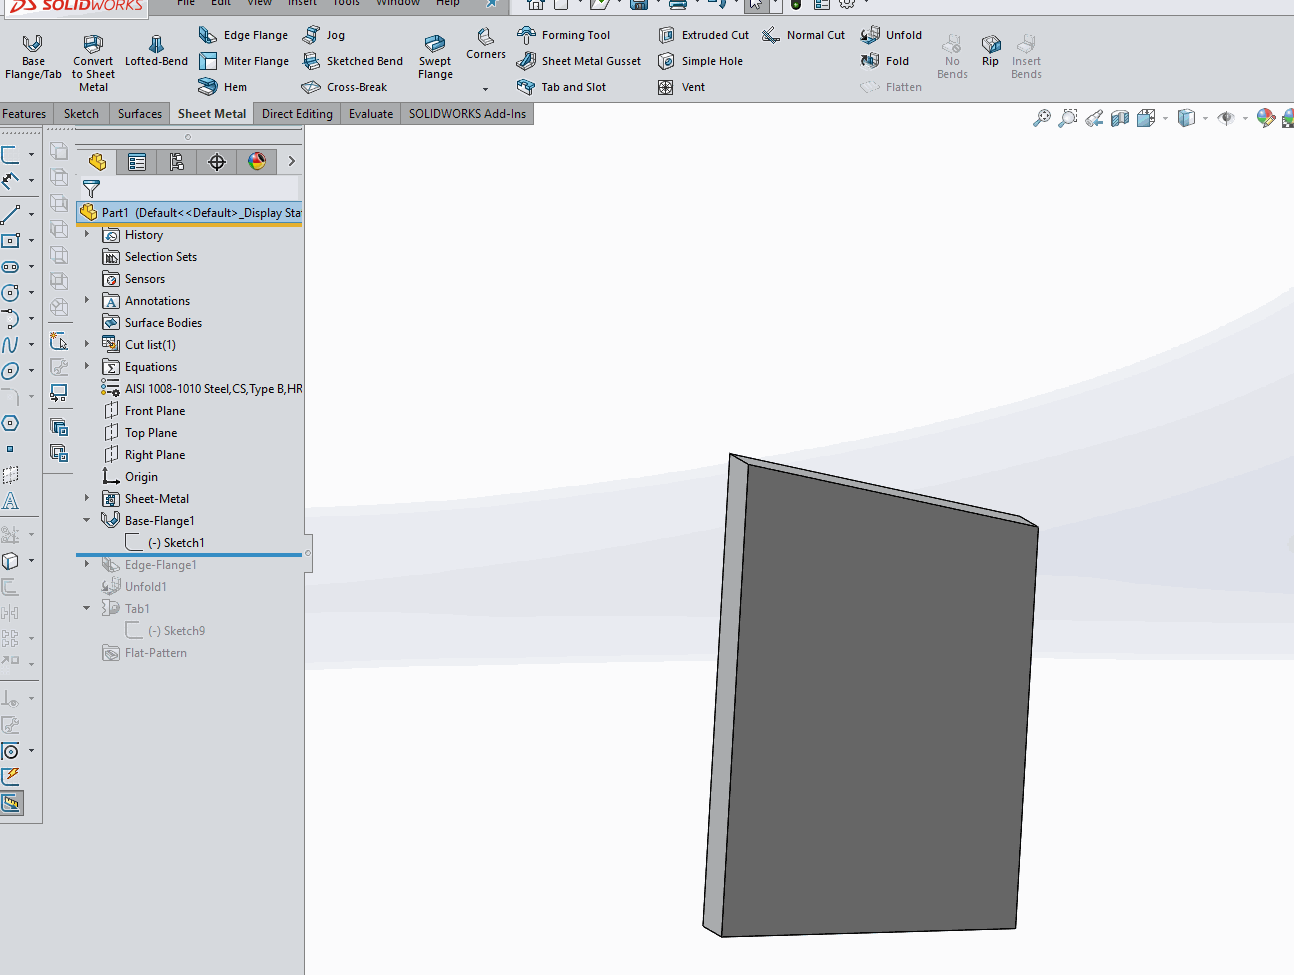1294x975 pixels.
Task: Click the Hem tool
Action: (223, 87)
